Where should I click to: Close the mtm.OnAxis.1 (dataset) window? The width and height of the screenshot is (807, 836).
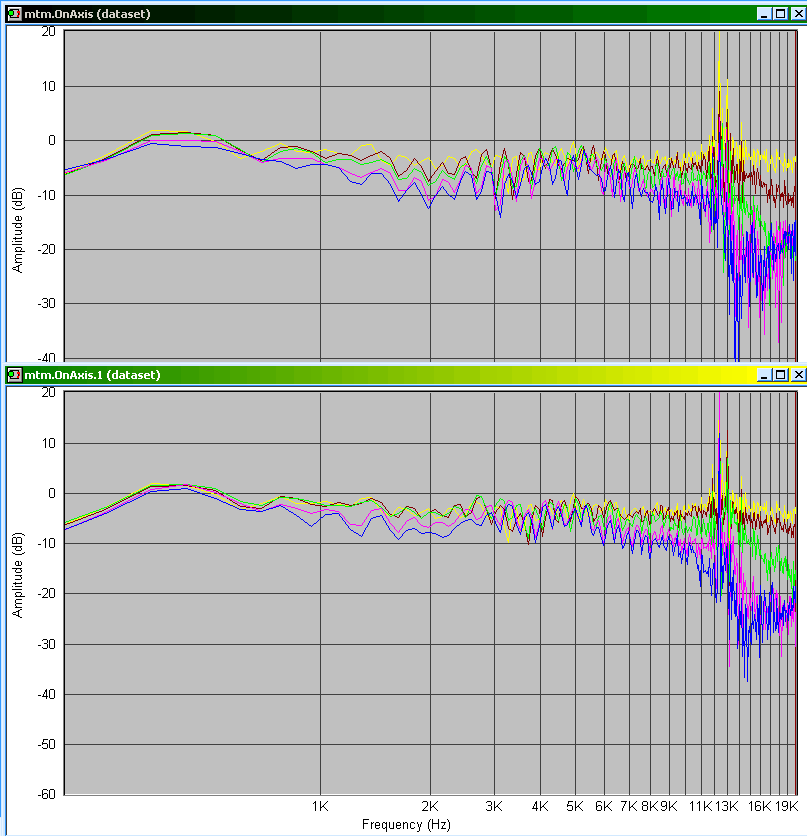tap(798, 375)
